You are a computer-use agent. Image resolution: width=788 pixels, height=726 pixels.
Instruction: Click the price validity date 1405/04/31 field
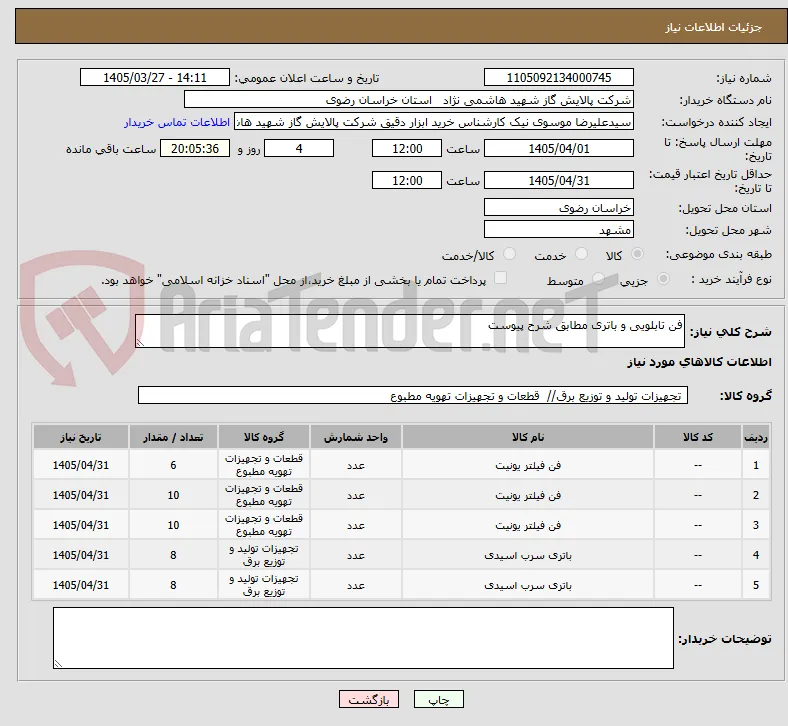pyautogui.click(x=558, y=180)
